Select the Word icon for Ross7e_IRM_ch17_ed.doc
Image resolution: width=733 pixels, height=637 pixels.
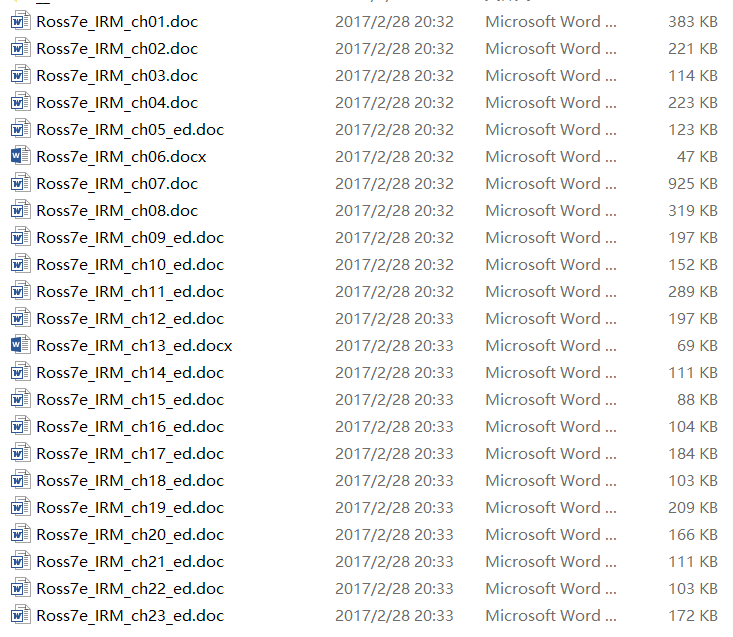21,454
